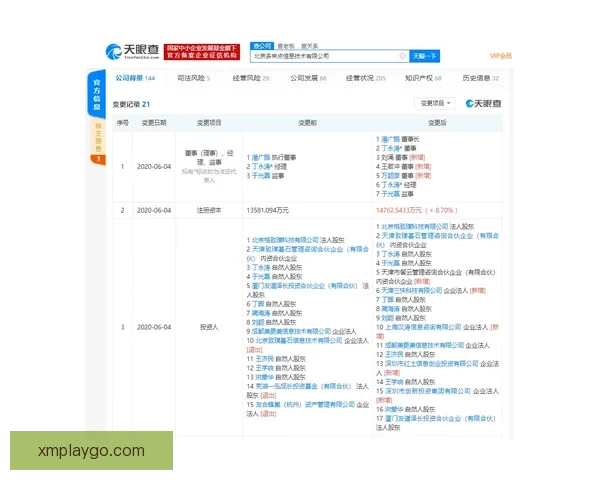The width and height of the screenshot is (600, 480).
Task: Click the 变更记录 21 section heading
Action: [131, 104]
